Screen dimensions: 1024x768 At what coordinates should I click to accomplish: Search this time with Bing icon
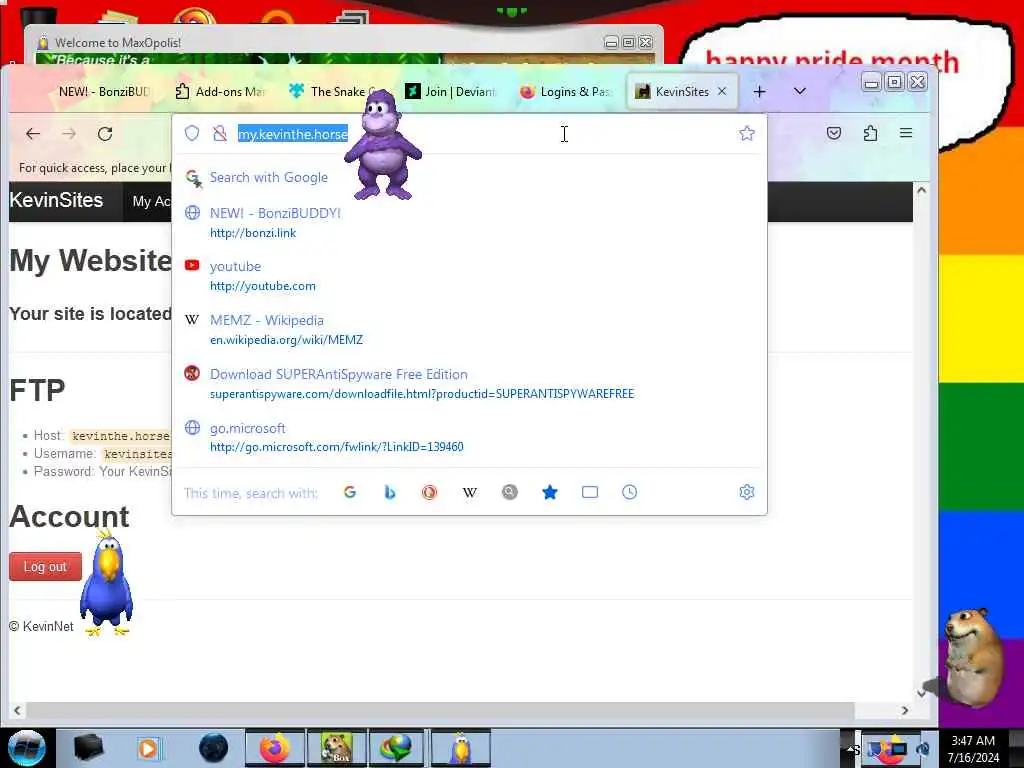click(390, 492)
